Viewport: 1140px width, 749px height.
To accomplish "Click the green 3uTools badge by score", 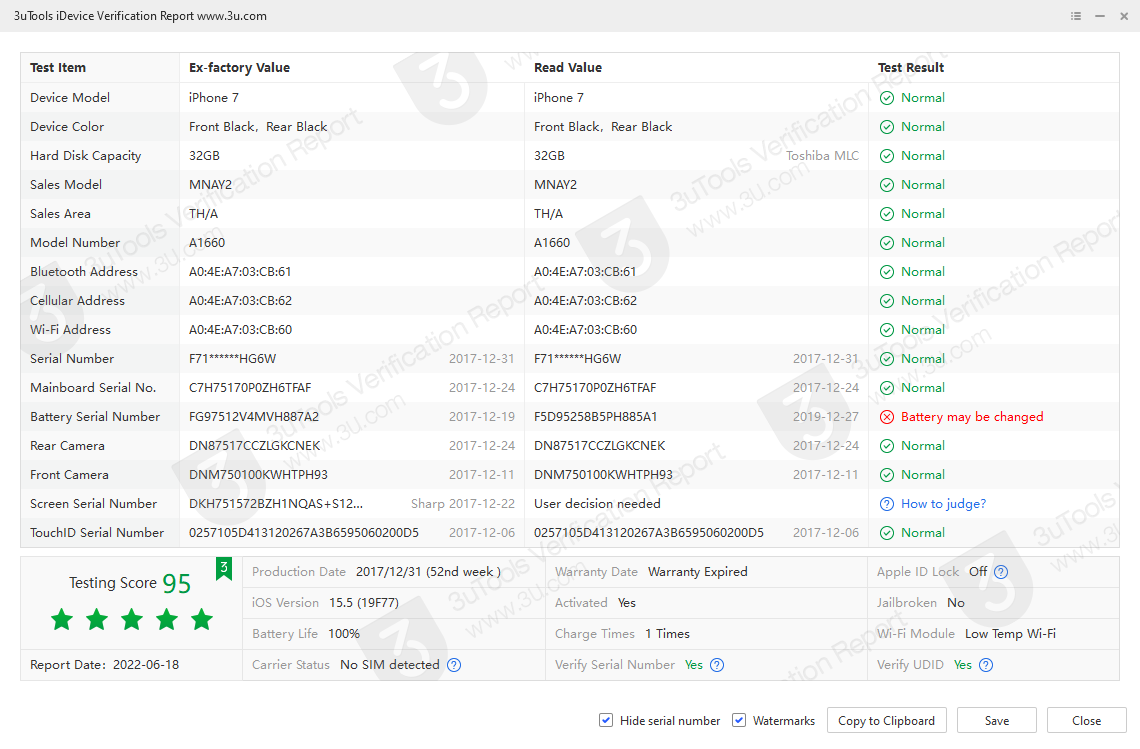I will pos(224,569).
